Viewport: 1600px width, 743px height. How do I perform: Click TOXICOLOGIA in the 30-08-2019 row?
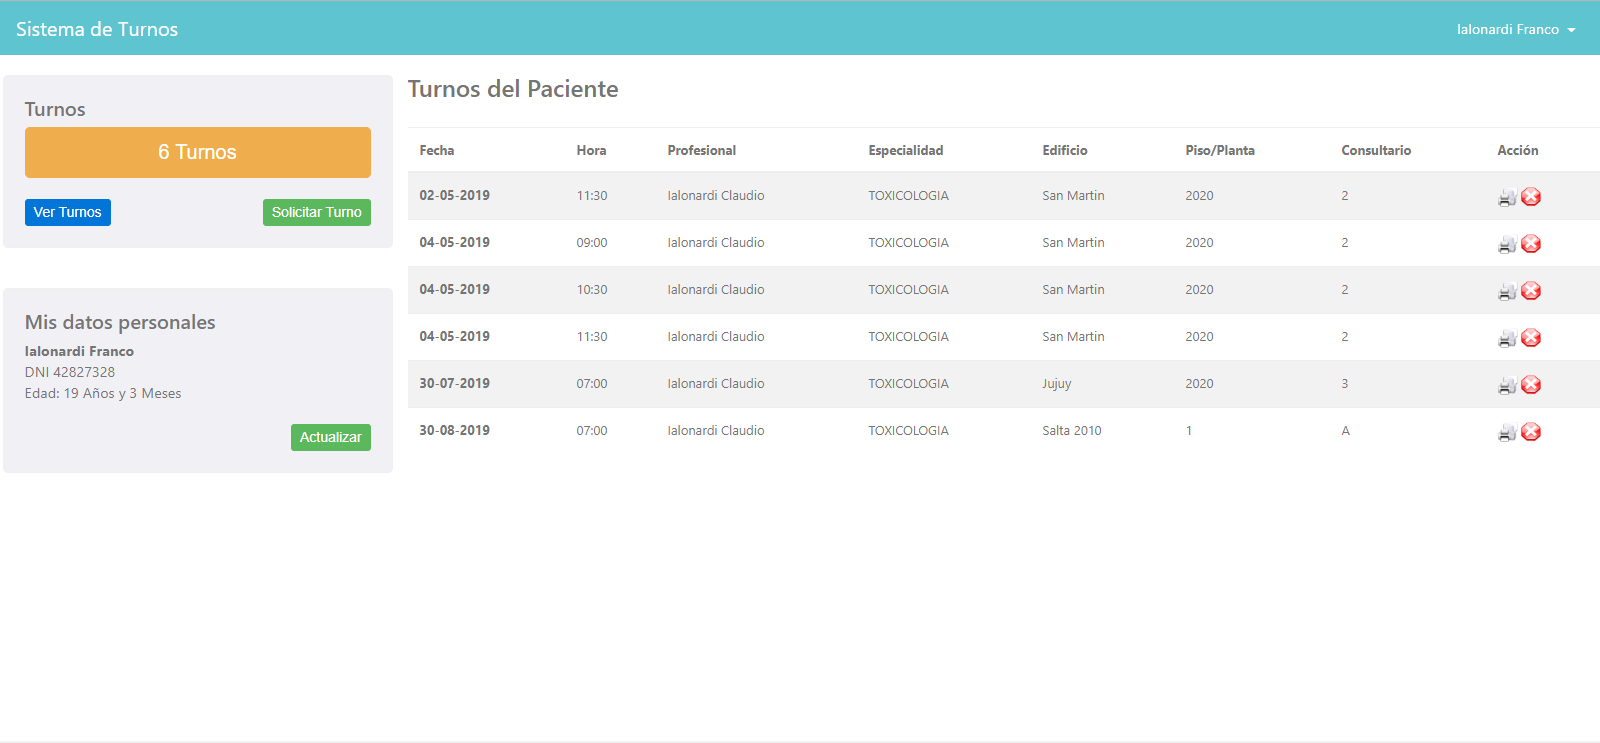pyautogui.click(x=908, y=430)
